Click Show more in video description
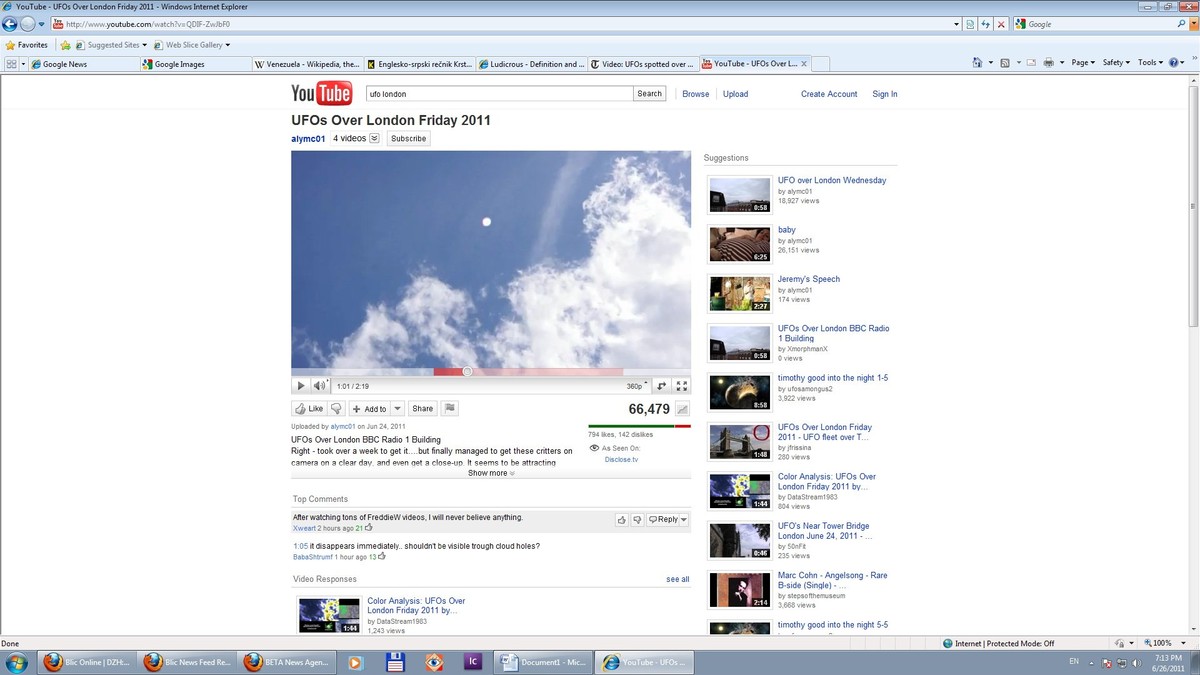The width and height of the screenshot is (1200, 675). click(489, 472)
